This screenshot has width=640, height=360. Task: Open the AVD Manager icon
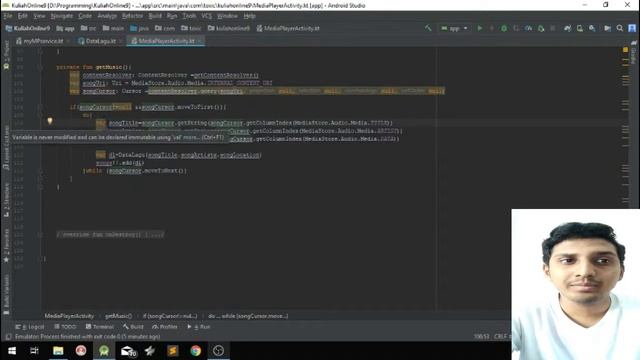point(580,28)
